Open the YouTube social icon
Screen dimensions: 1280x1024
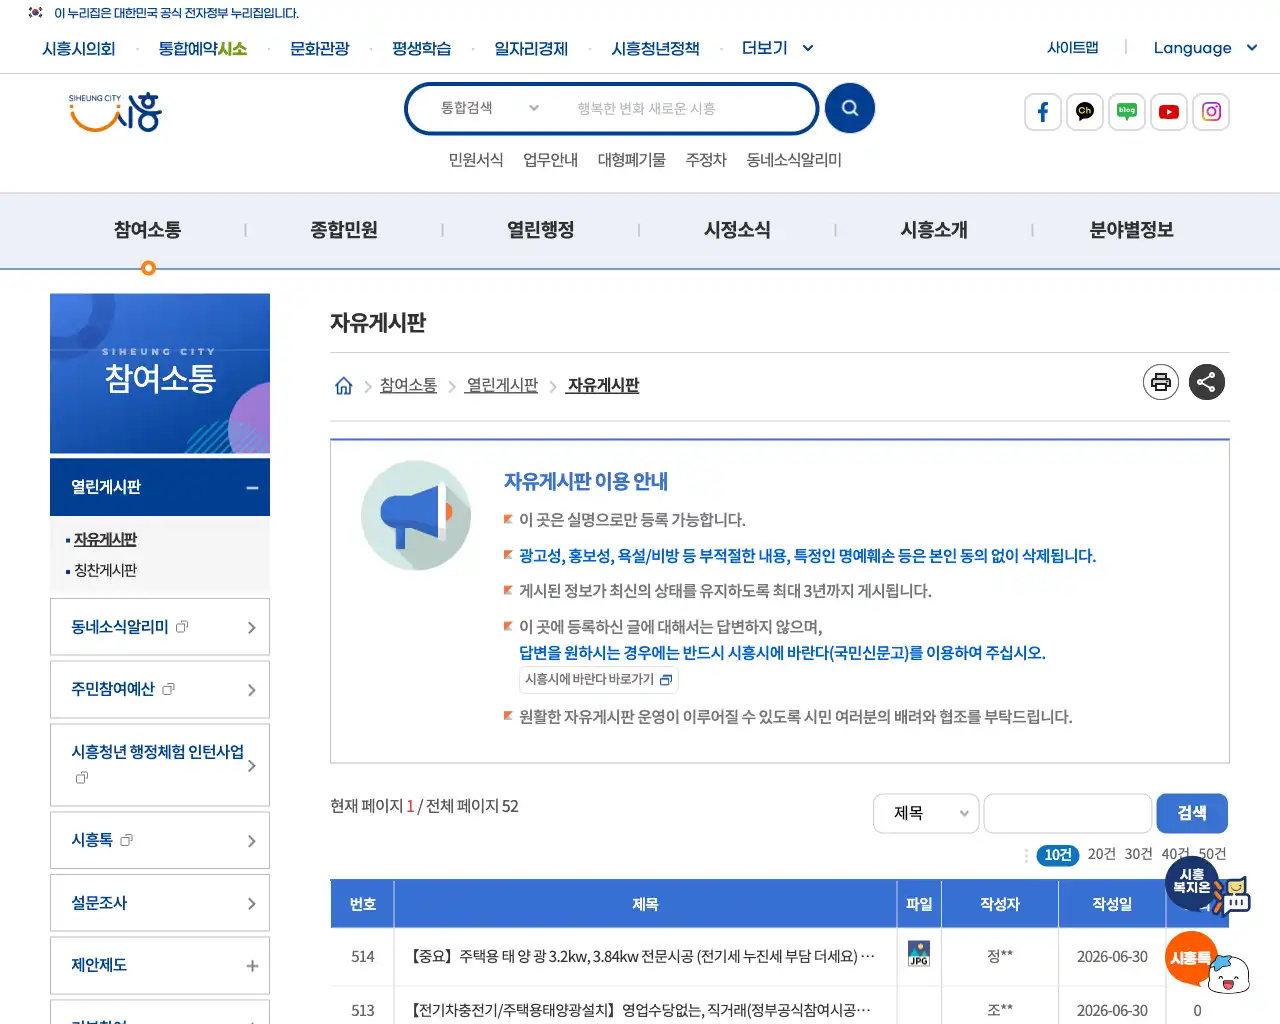point(1169,112)
